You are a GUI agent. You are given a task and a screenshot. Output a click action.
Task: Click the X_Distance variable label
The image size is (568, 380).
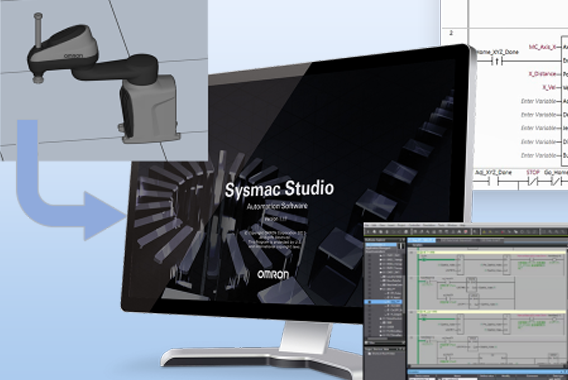coord(542,74)
